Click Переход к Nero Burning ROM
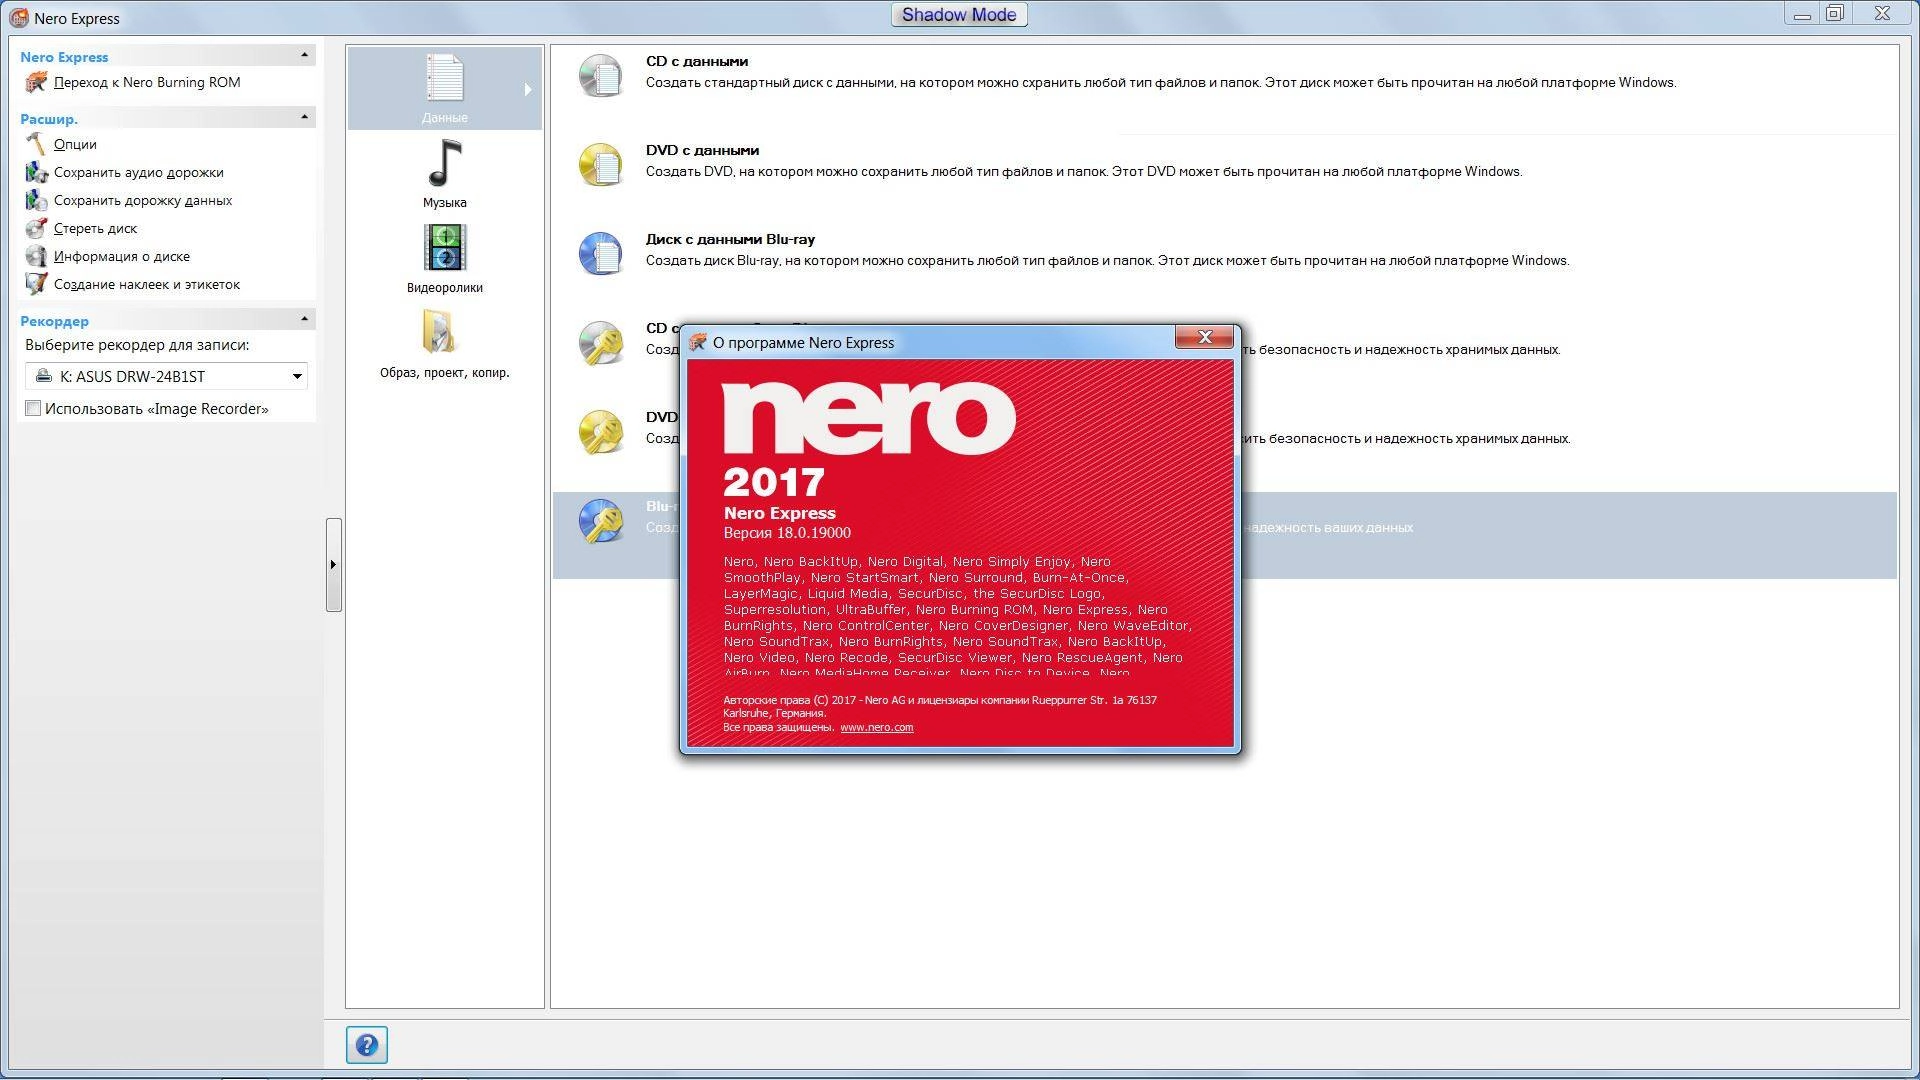 tap(147, 82)
